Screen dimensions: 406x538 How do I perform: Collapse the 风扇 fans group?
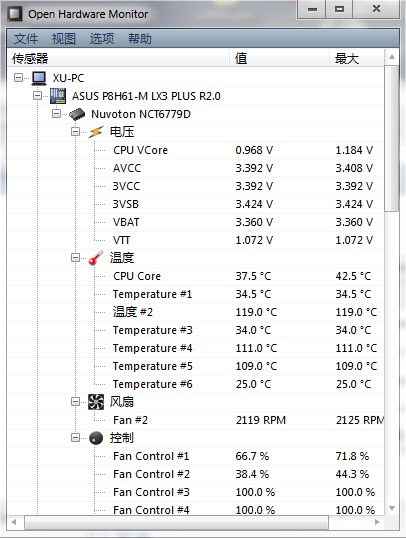pyautogui.click(x=75, y=402)
